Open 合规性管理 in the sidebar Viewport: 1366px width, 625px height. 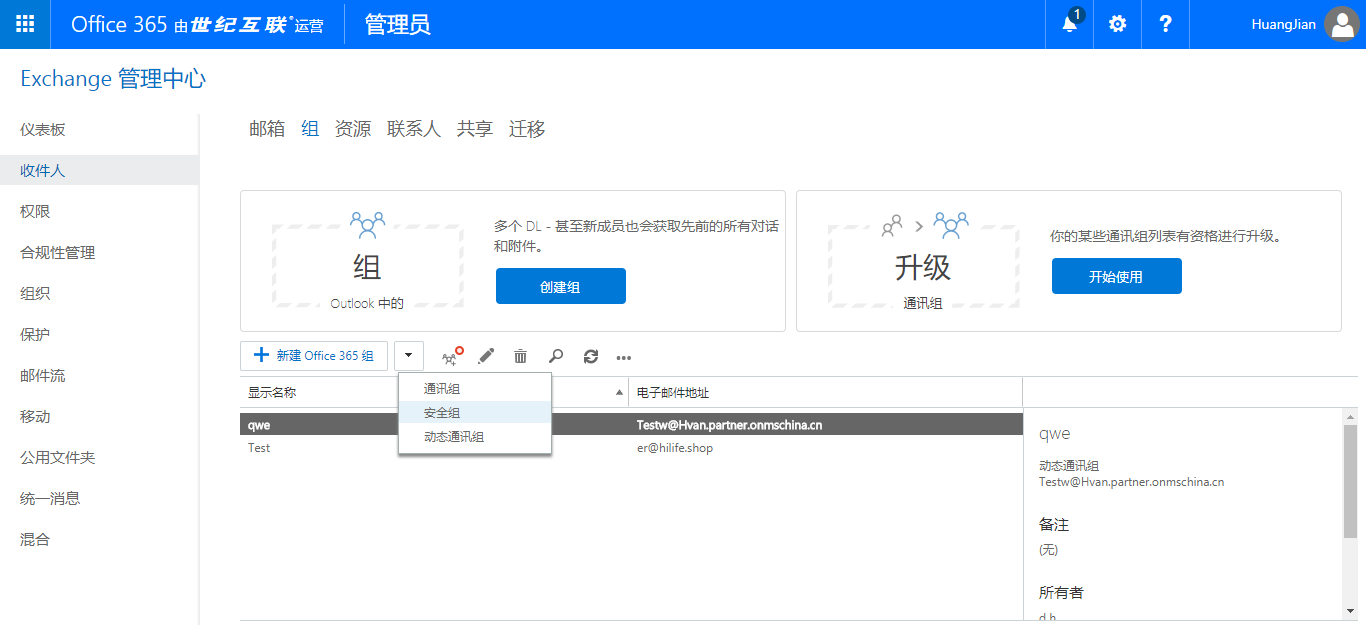pos(99,253)
